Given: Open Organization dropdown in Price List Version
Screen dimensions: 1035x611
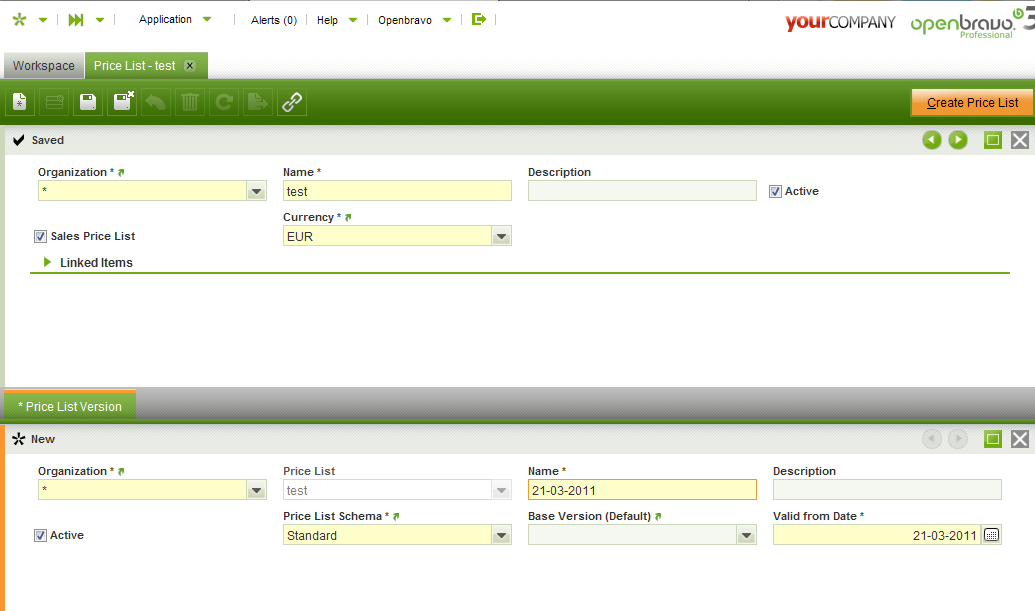Looking at the screenshot, I should 256,490.
